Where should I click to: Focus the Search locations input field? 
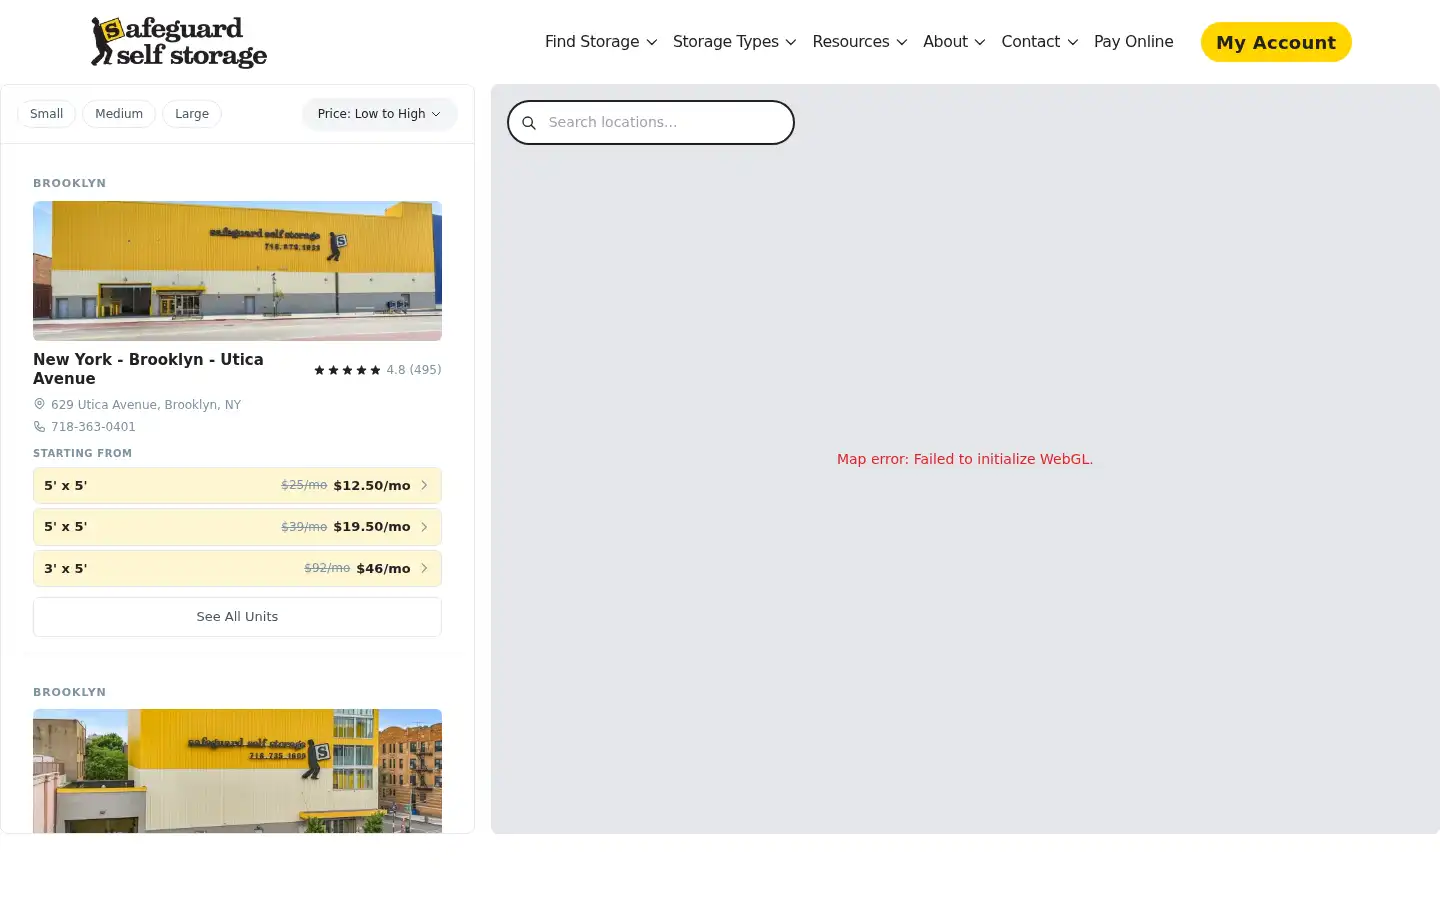point(651,123)
